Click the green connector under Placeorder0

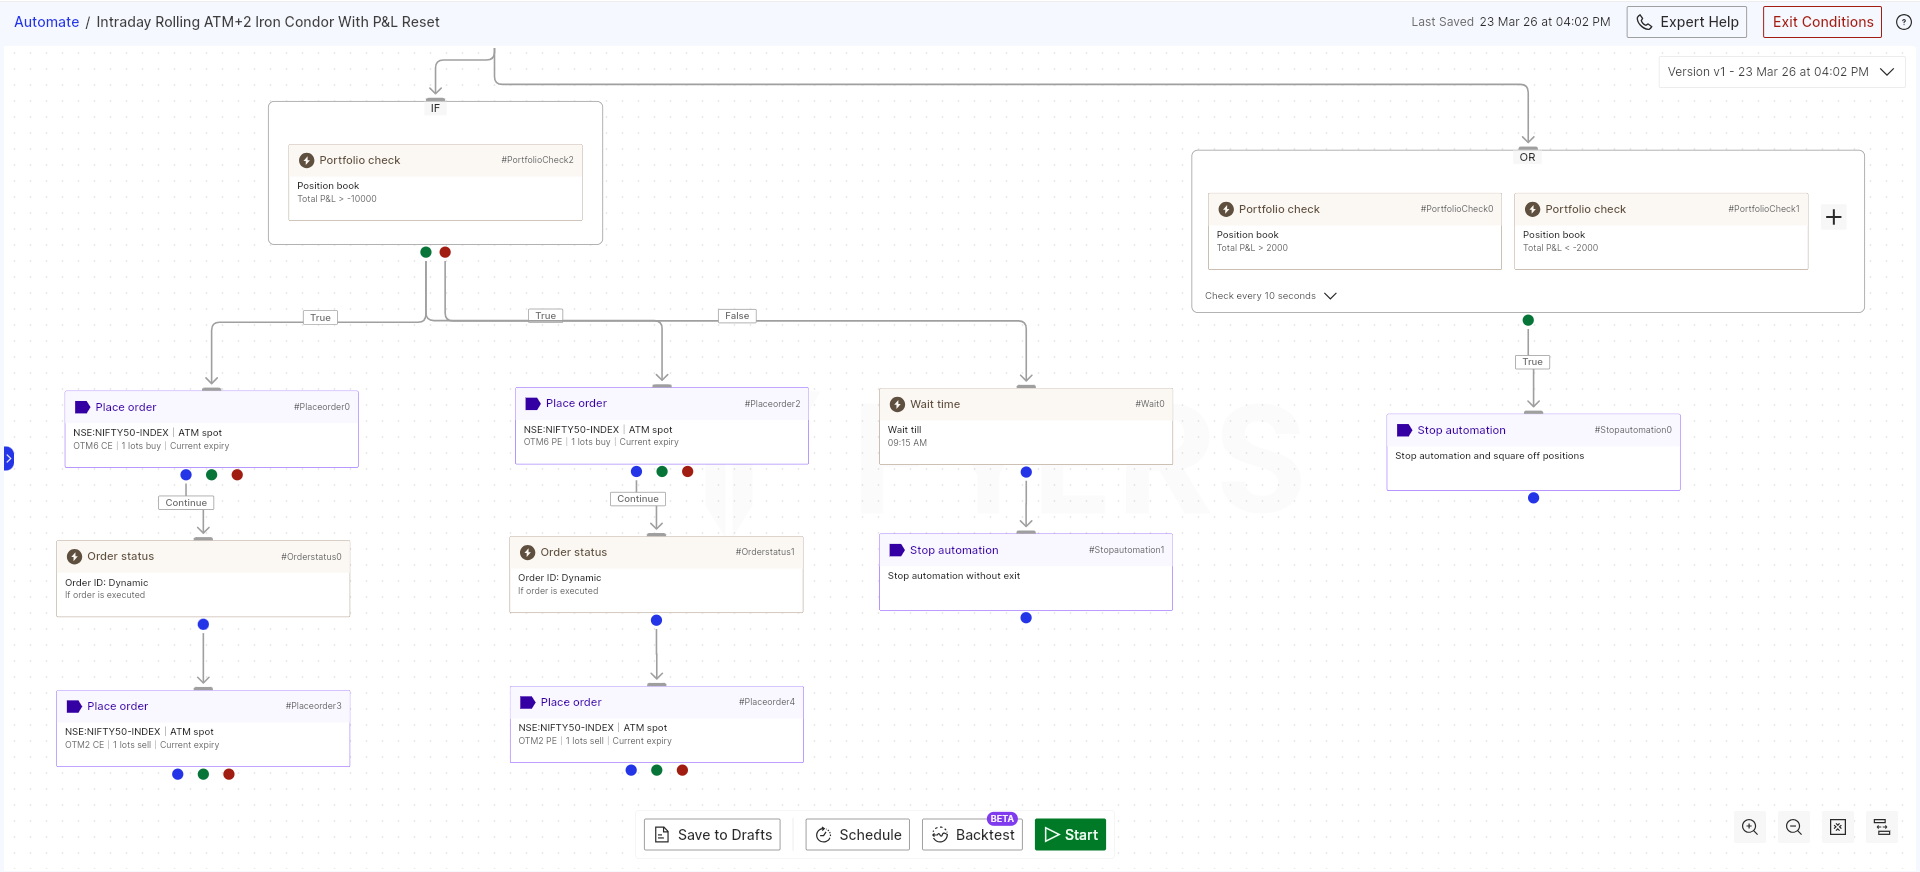click(211, 475)
